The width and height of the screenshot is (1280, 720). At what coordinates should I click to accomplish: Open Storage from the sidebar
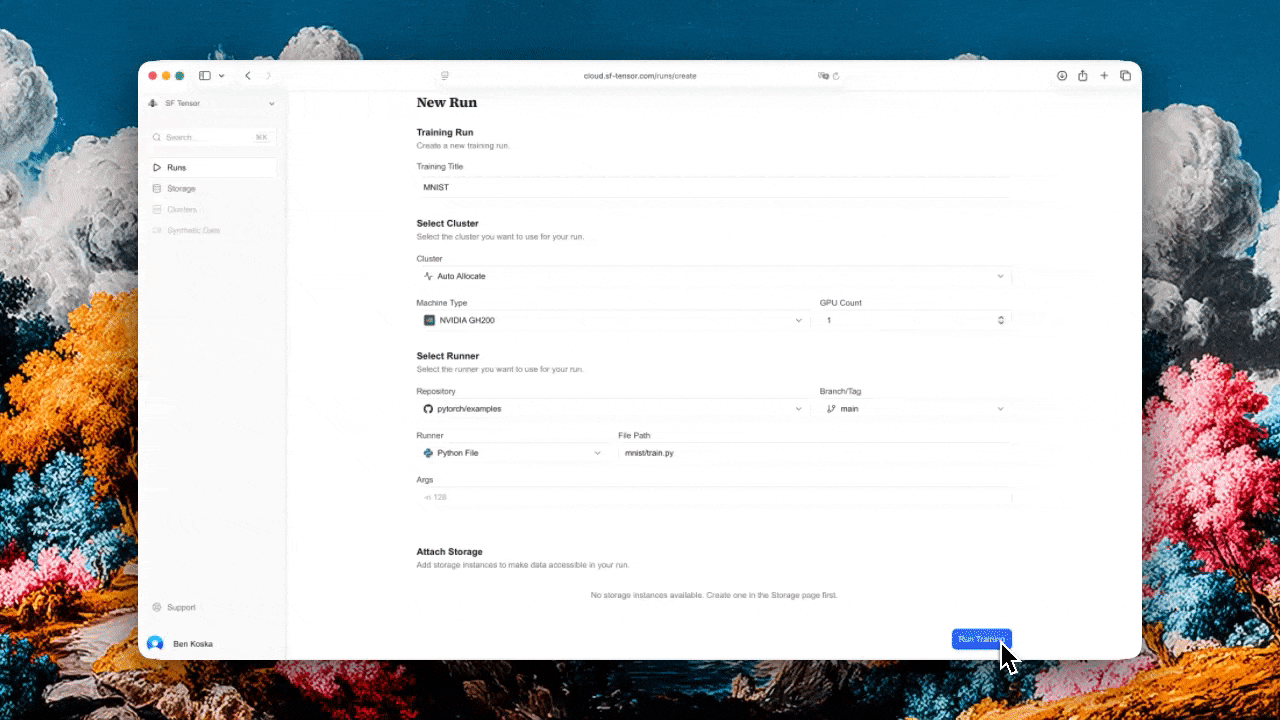tap(181, 189)
